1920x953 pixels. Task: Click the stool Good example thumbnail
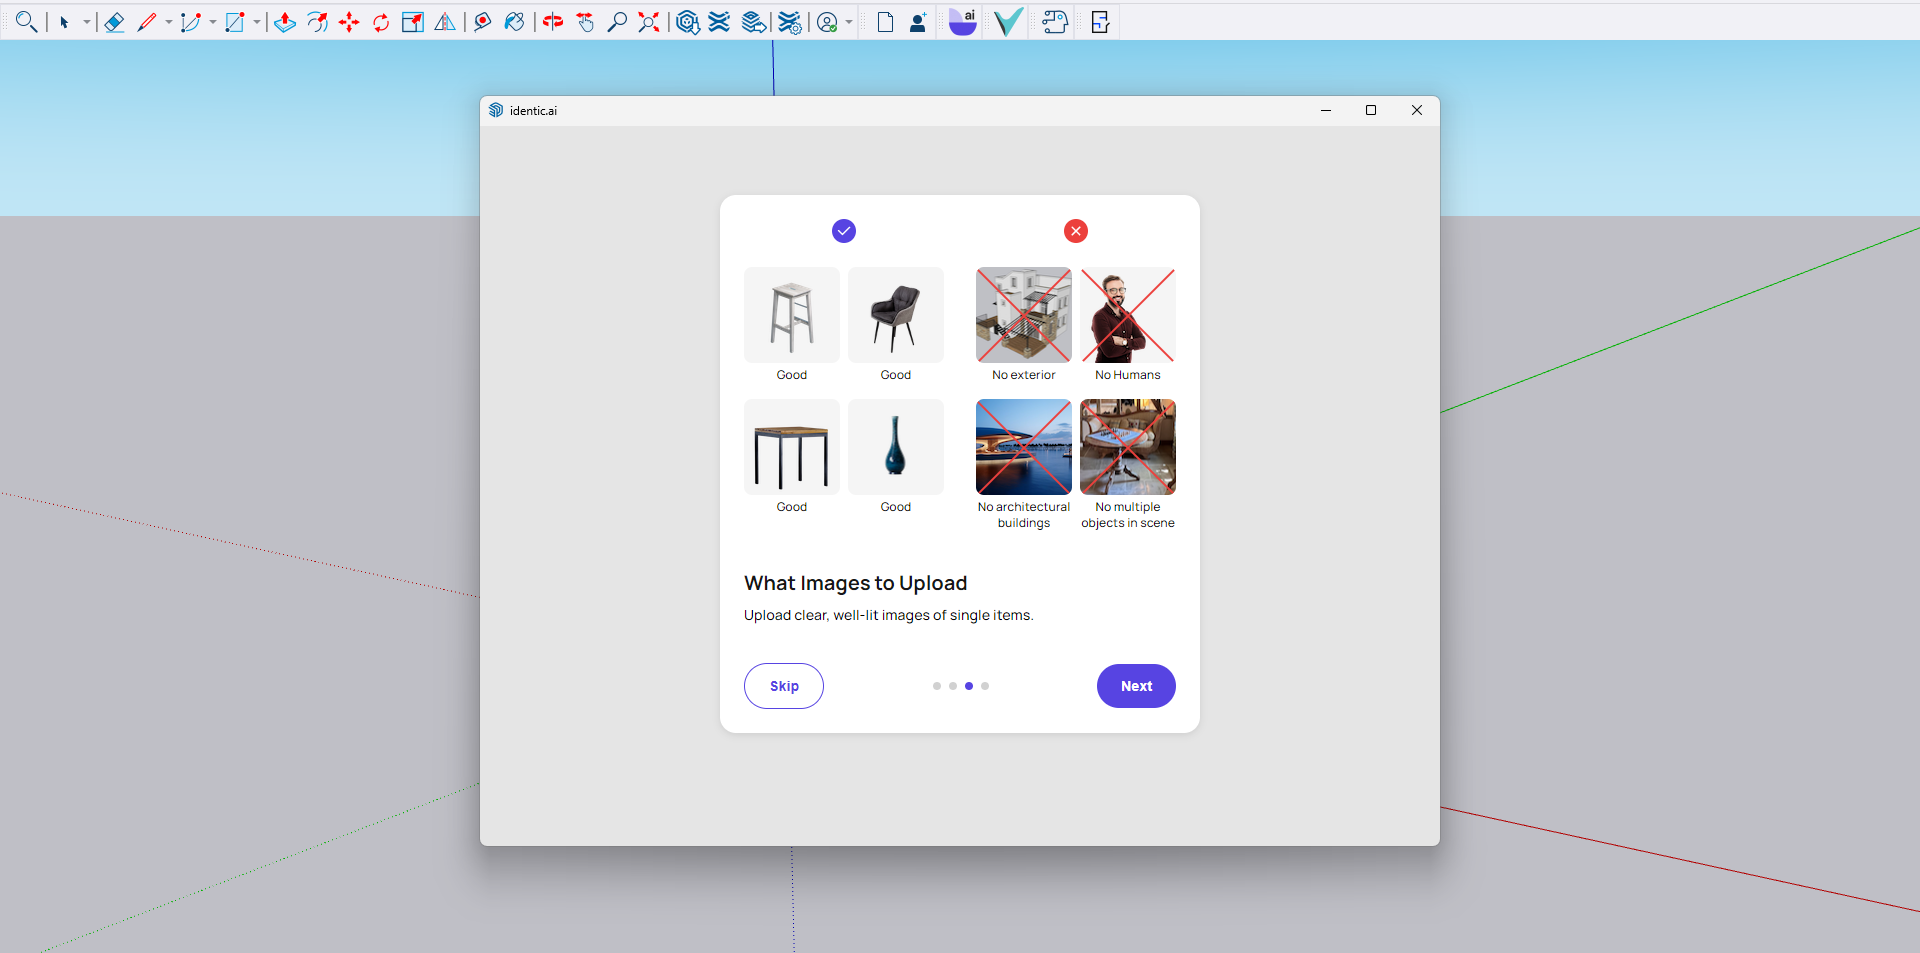coord(792,315)
